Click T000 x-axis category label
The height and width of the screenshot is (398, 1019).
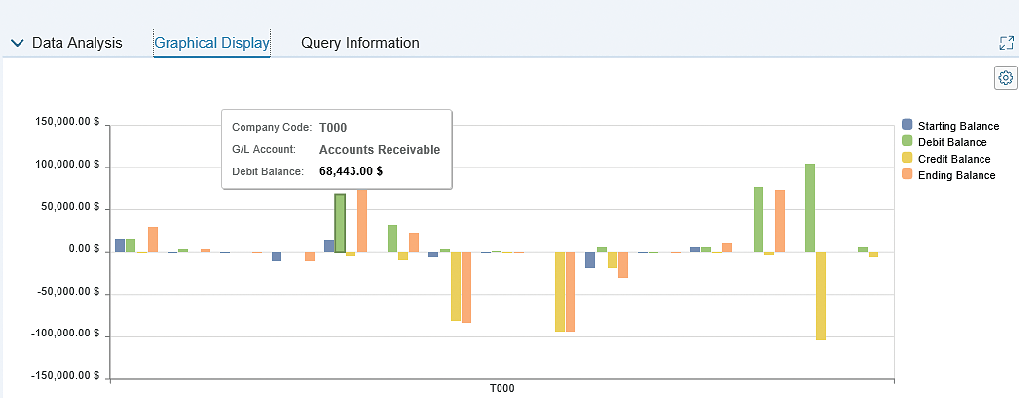502,389
